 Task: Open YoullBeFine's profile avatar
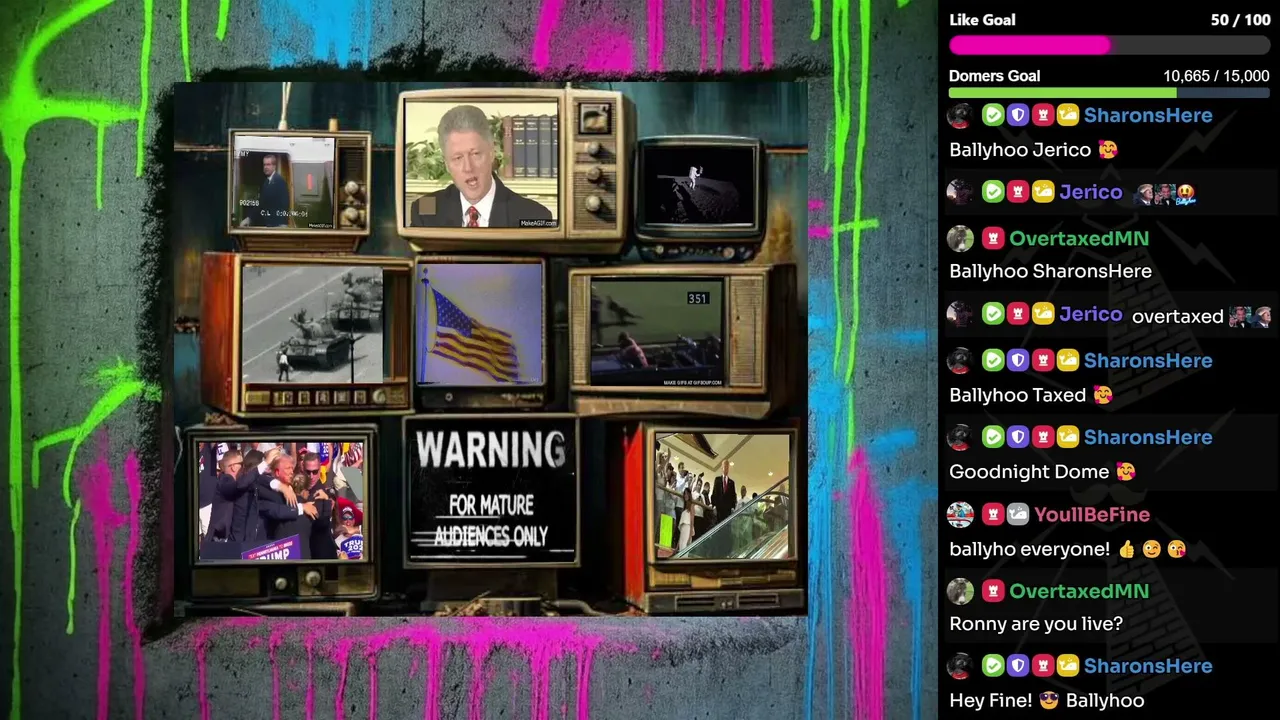pos(960,514)
